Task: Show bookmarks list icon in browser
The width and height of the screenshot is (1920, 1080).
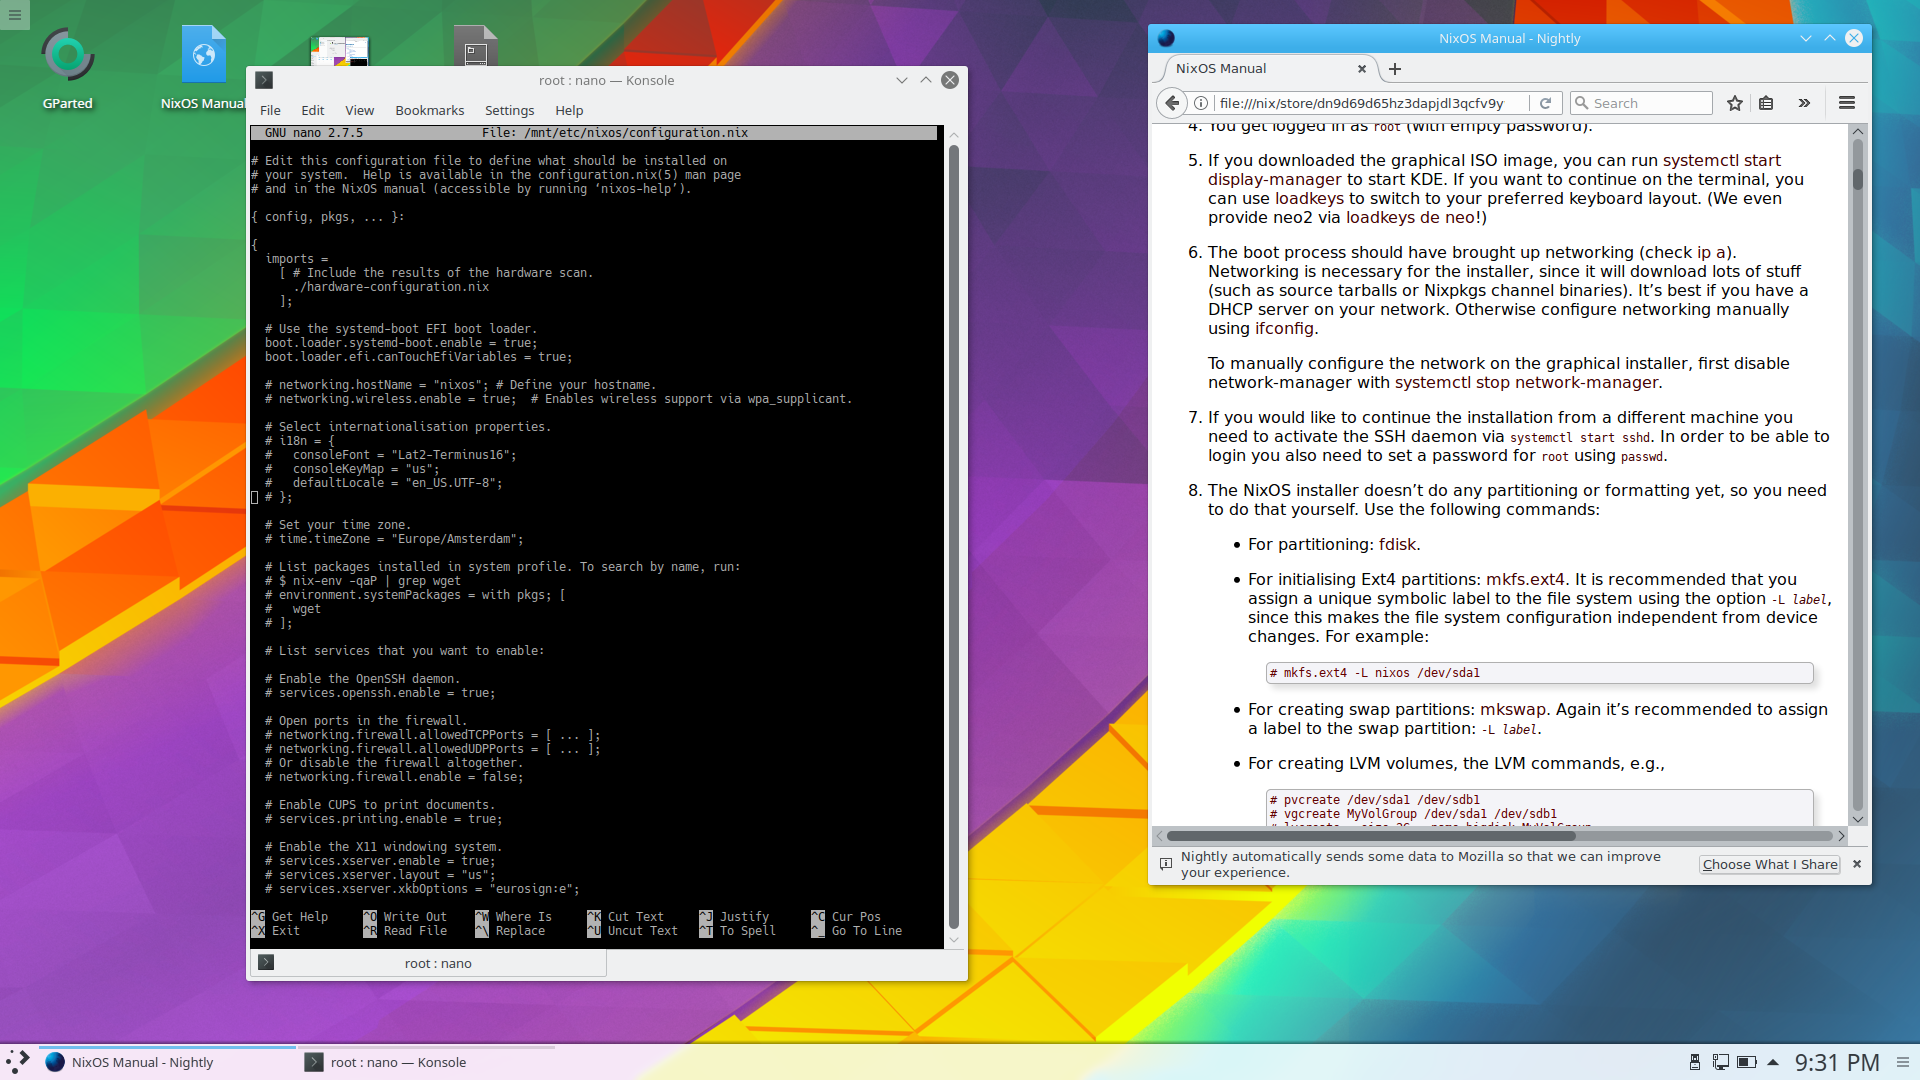Action: 1766,103
